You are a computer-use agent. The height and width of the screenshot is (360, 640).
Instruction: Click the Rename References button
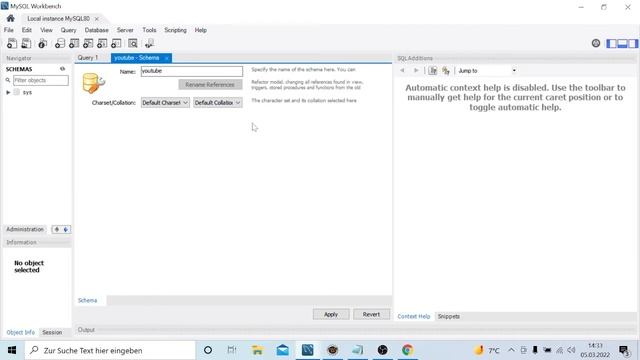(x=210, y=84)
